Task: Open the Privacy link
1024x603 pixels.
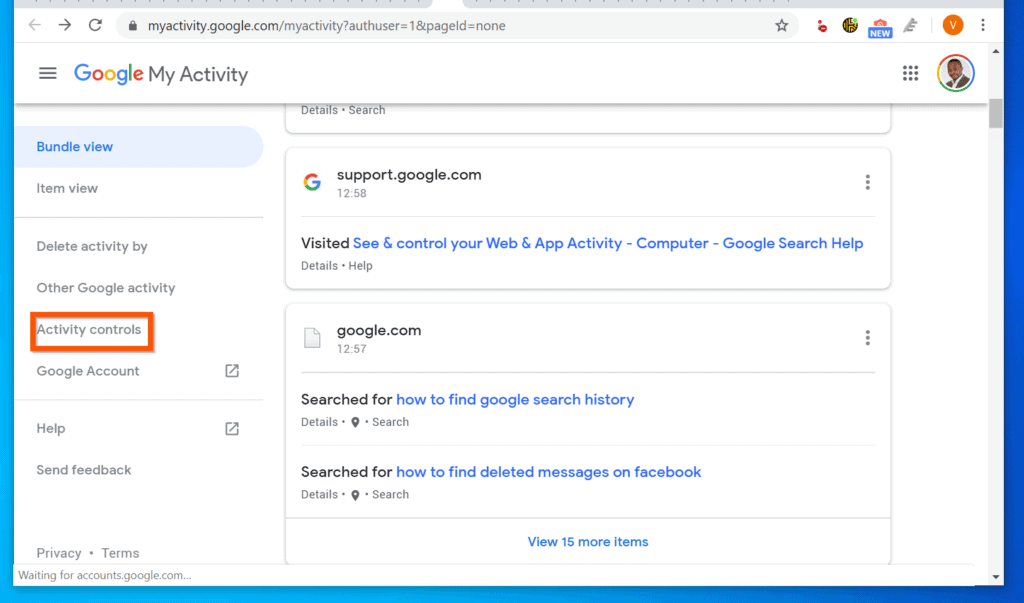Action: 59,553
